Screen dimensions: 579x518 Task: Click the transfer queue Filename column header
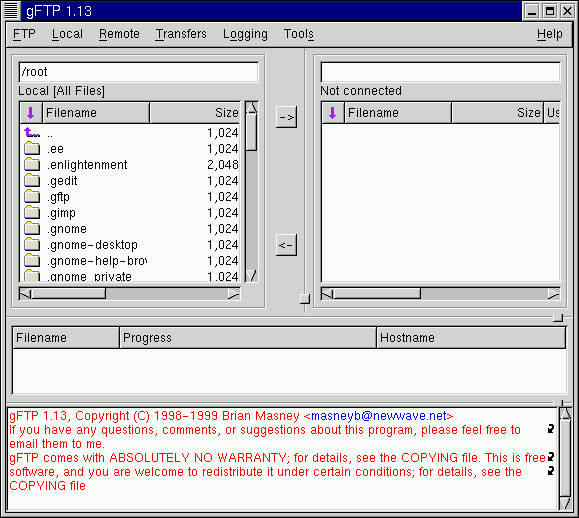(66, 337)
